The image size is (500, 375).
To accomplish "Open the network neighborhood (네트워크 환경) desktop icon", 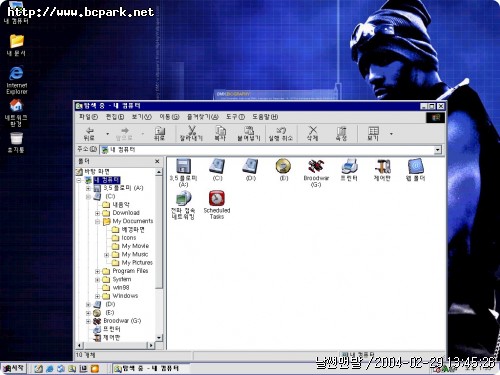I will point(16,113).
